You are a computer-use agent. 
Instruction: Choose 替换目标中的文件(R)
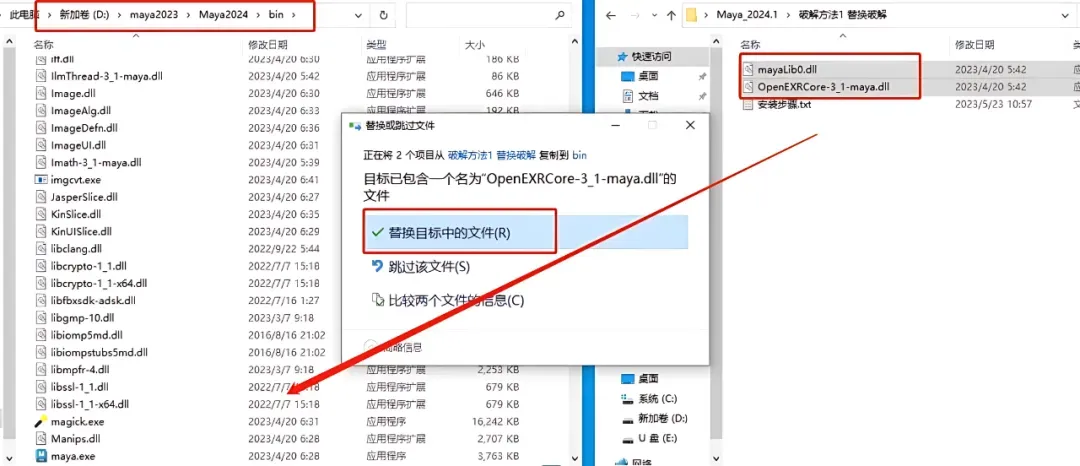pyautogui.click(x=526, y=233)
